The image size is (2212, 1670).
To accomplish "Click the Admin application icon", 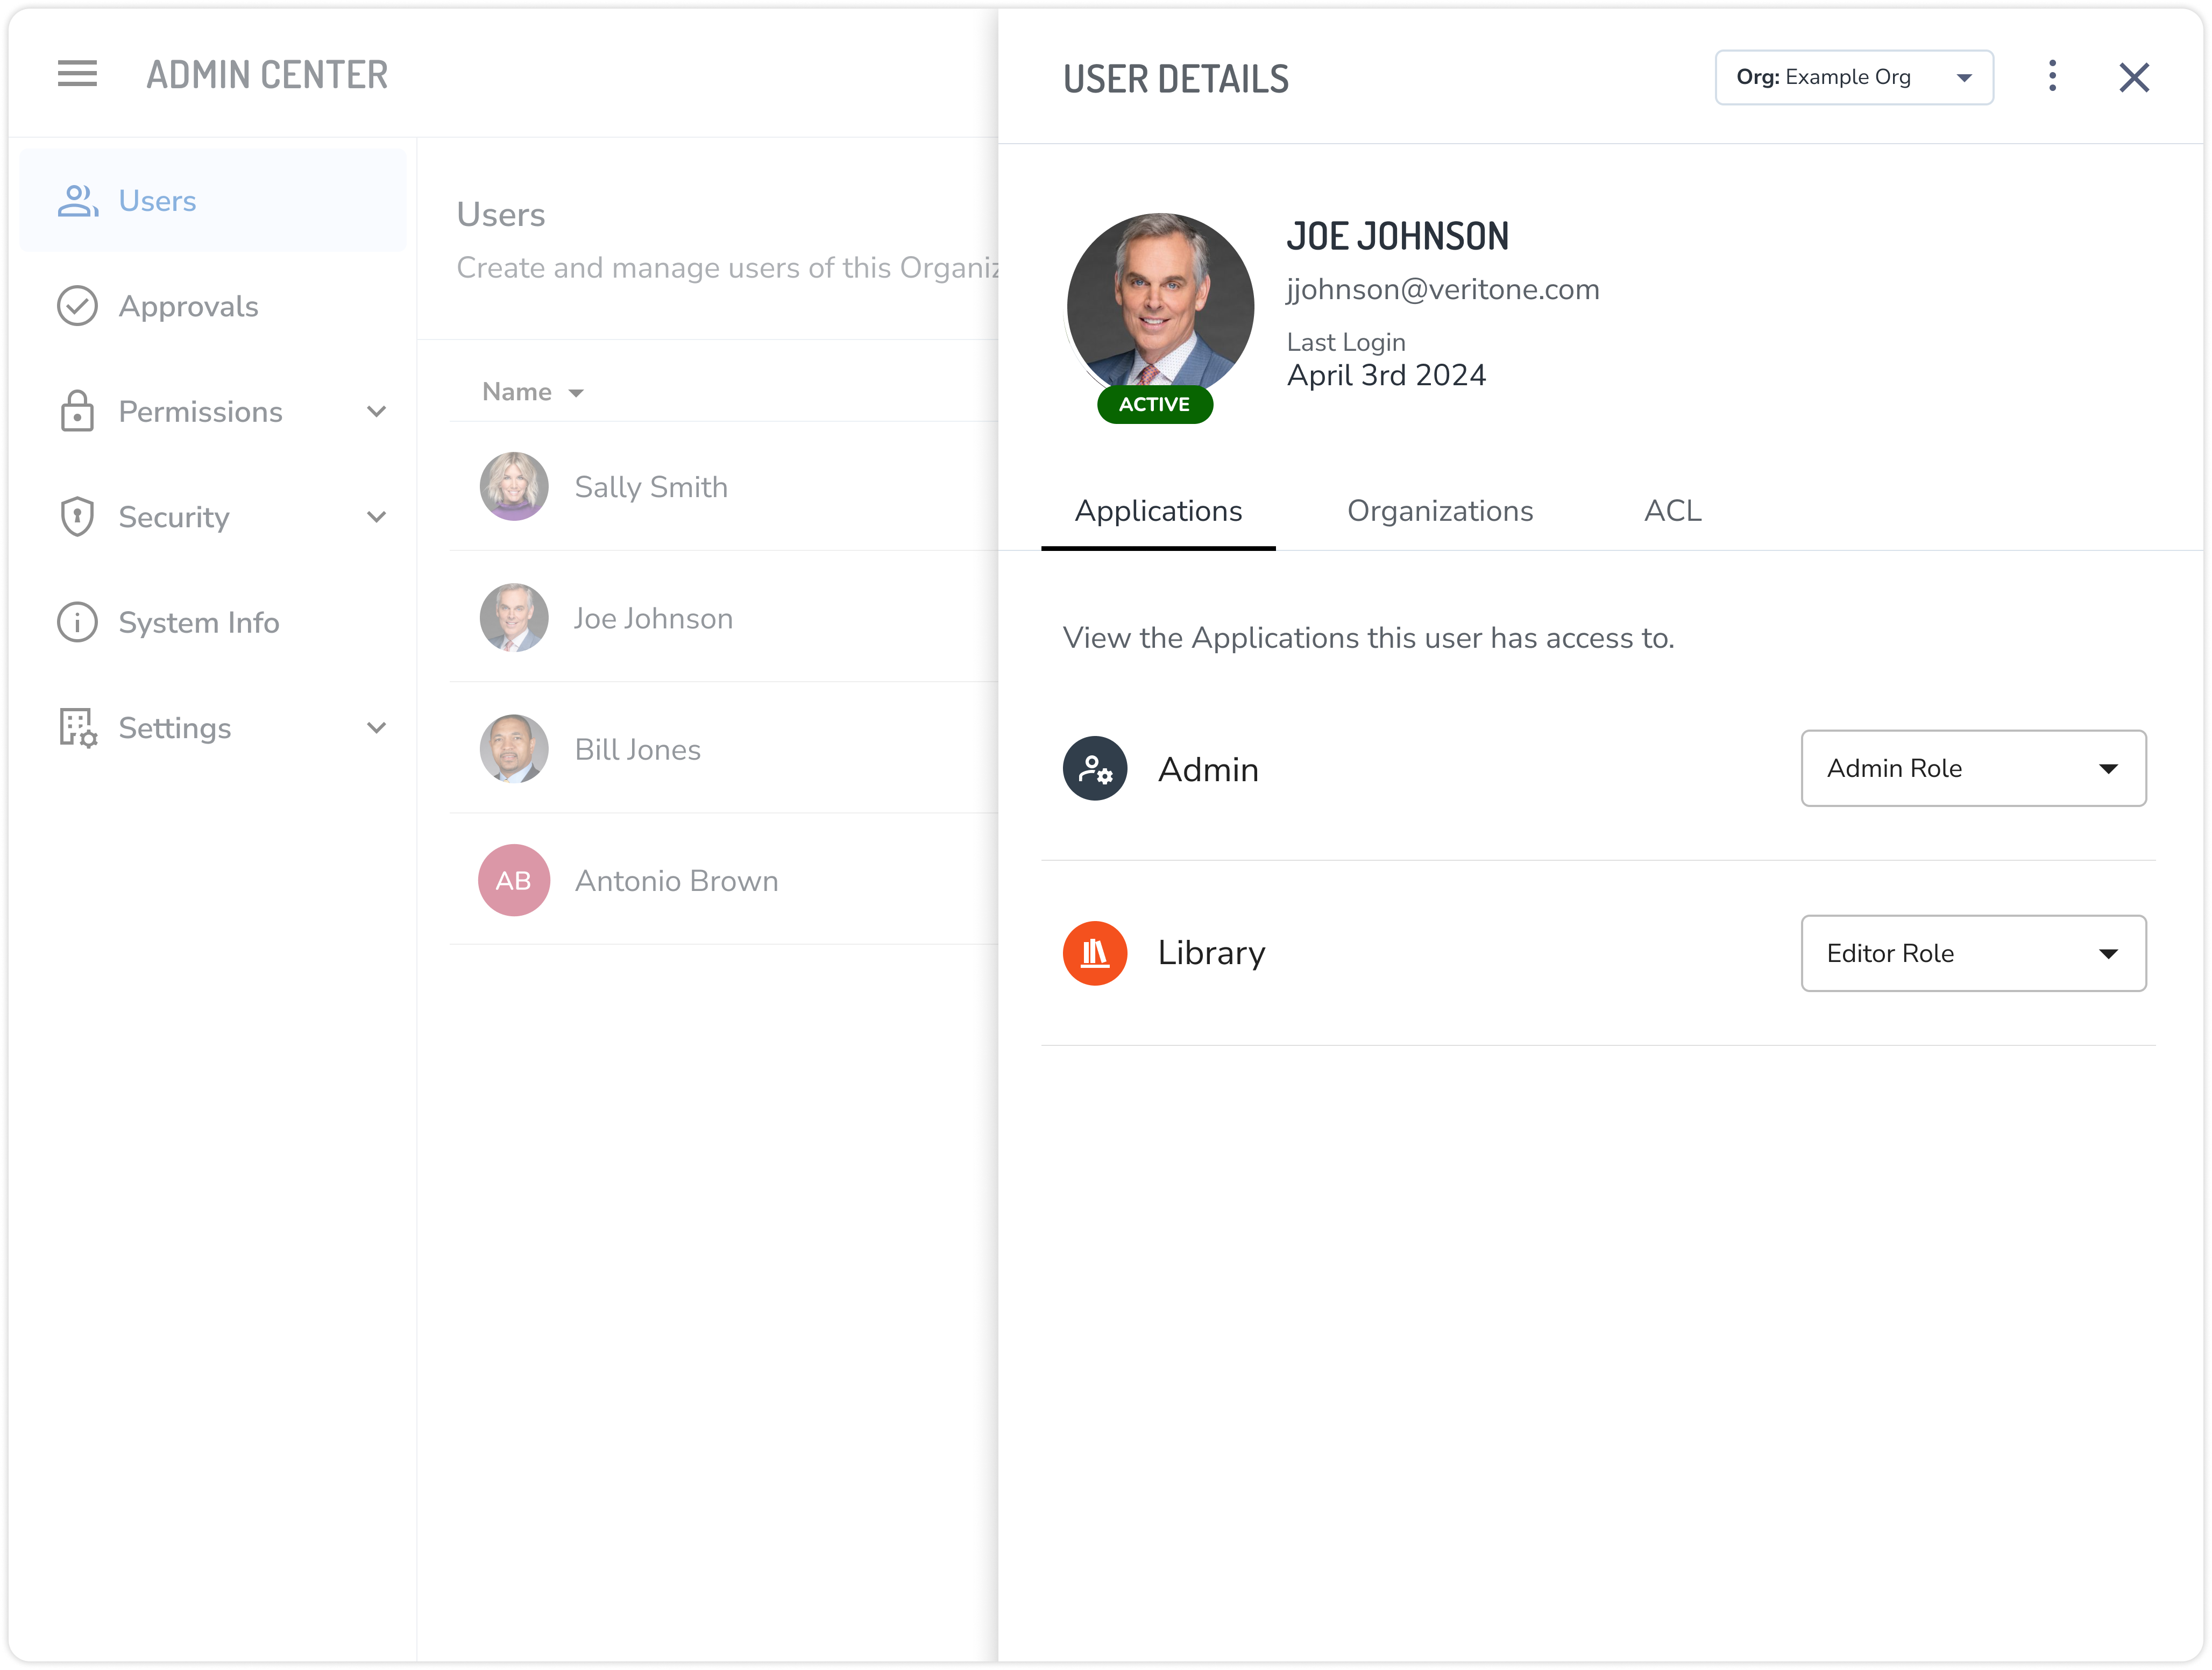I will point(1095,769).
